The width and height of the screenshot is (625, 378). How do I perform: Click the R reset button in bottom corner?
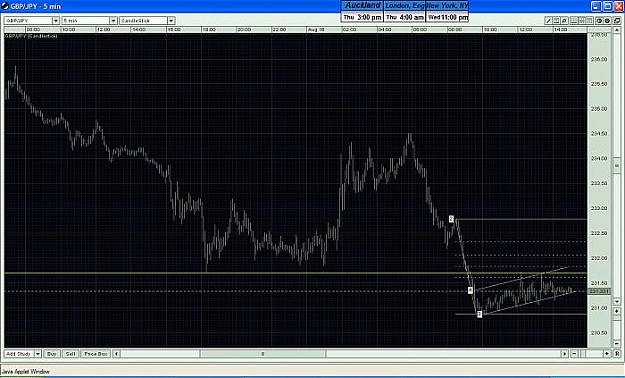pos(617,354)
